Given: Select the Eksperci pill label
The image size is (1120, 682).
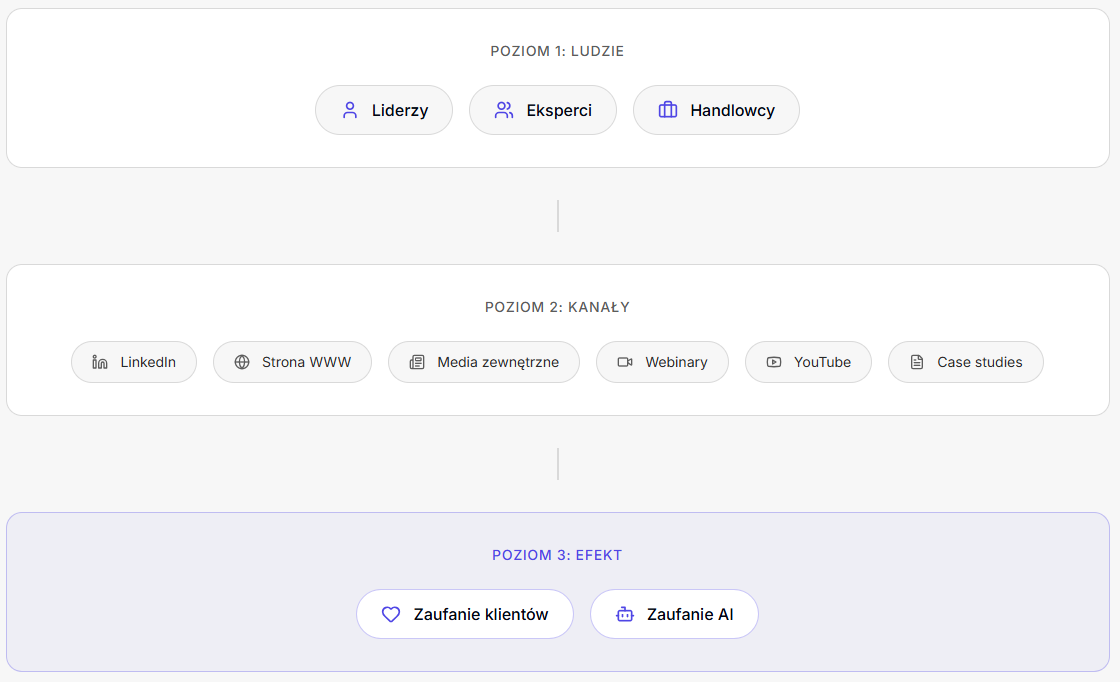Looking at the screenshot, I should click(x=559, y=110).
